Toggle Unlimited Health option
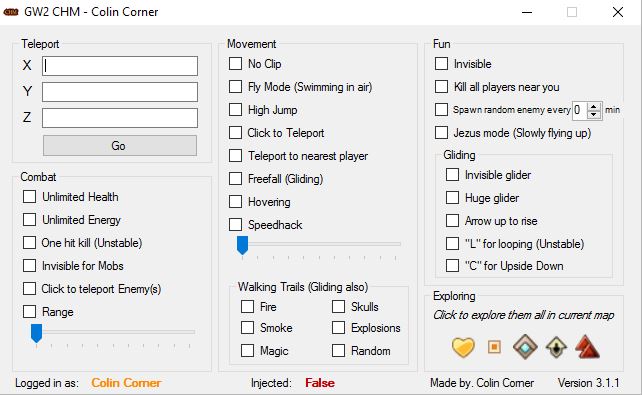This screenshot has height=395, width=642. coord(29,196)
